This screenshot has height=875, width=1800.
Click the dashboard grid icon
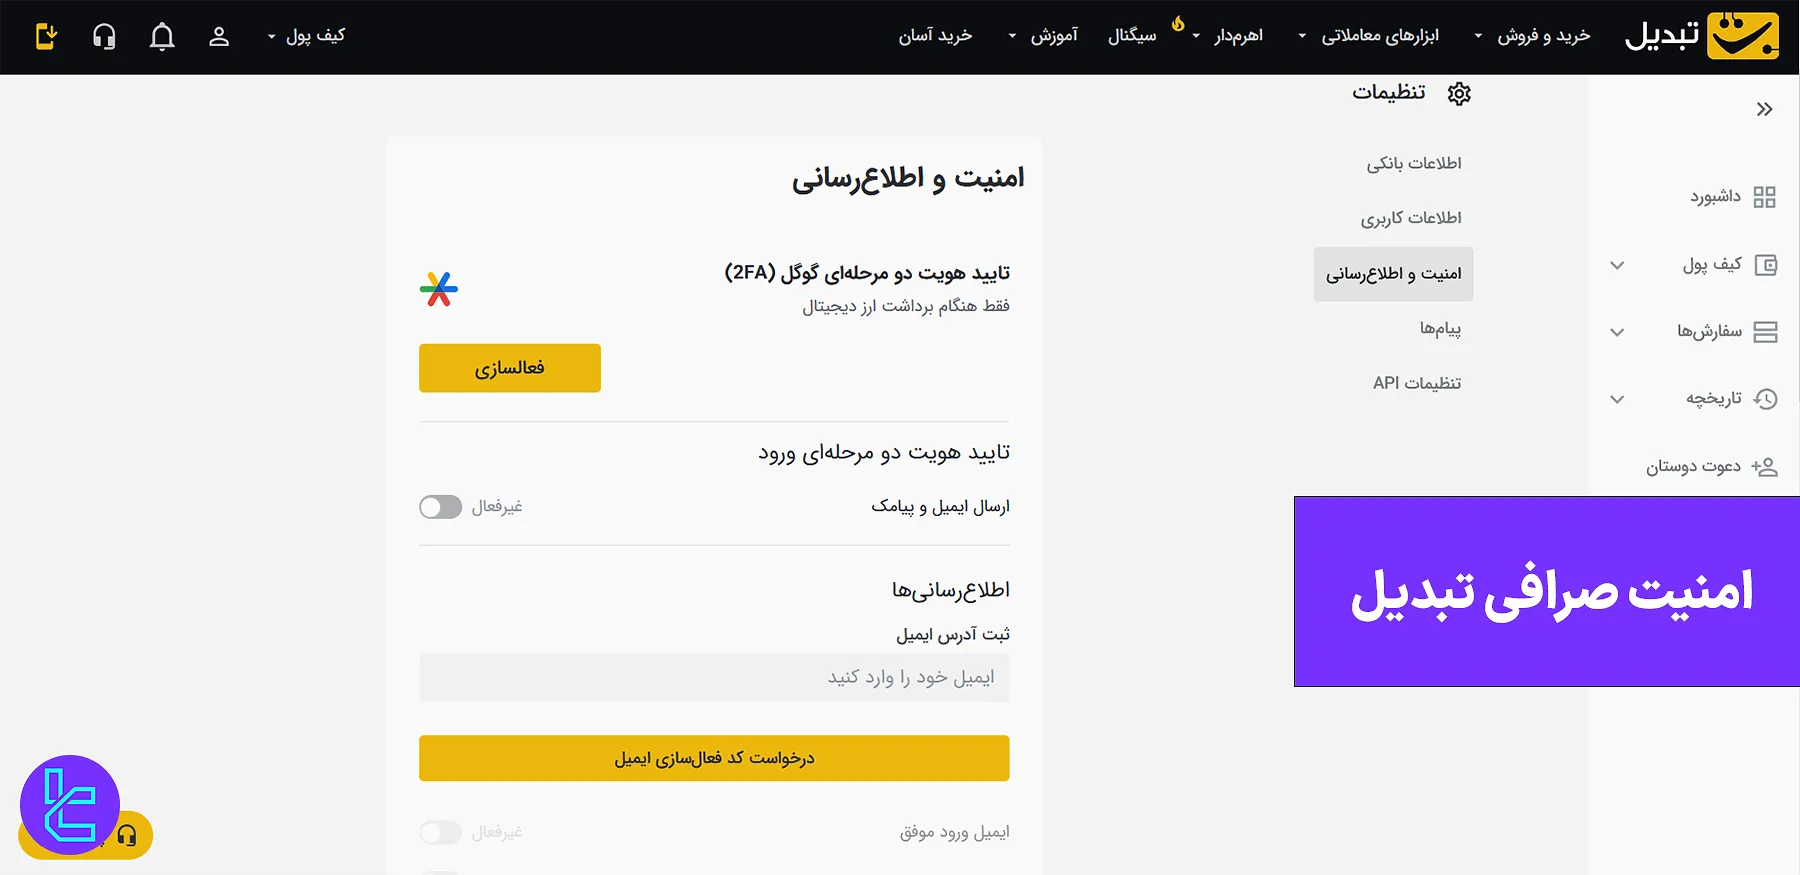click(1764, 197)
